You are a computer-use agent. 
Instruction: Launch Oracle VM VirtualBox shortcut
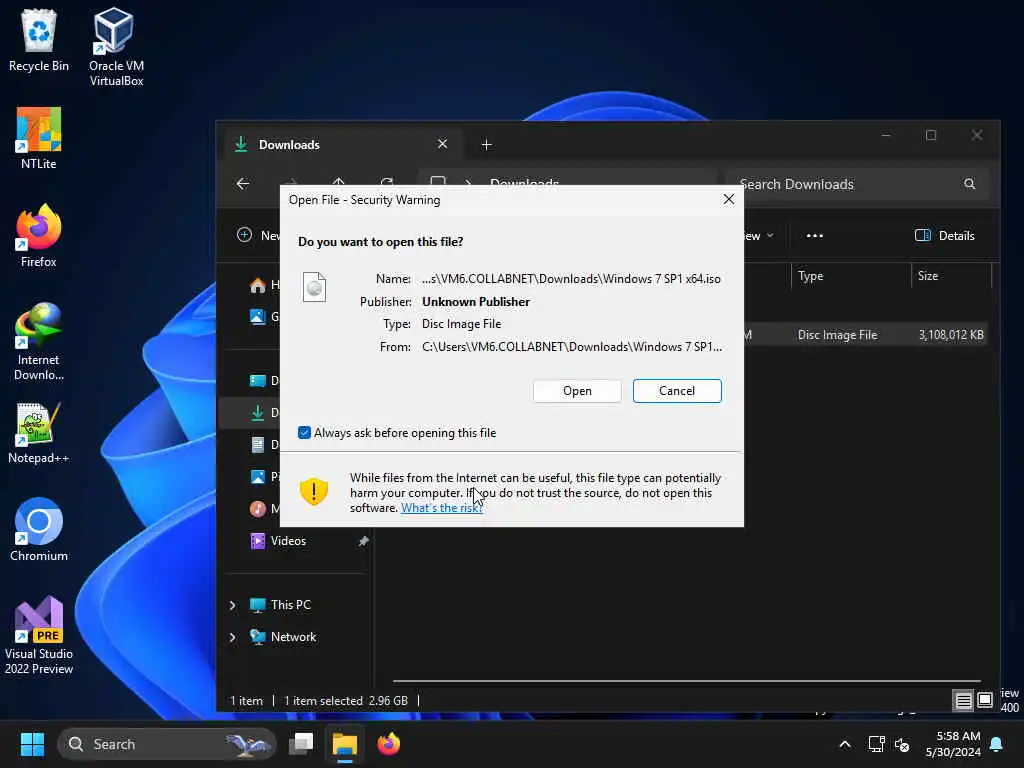tap(116, 47)
